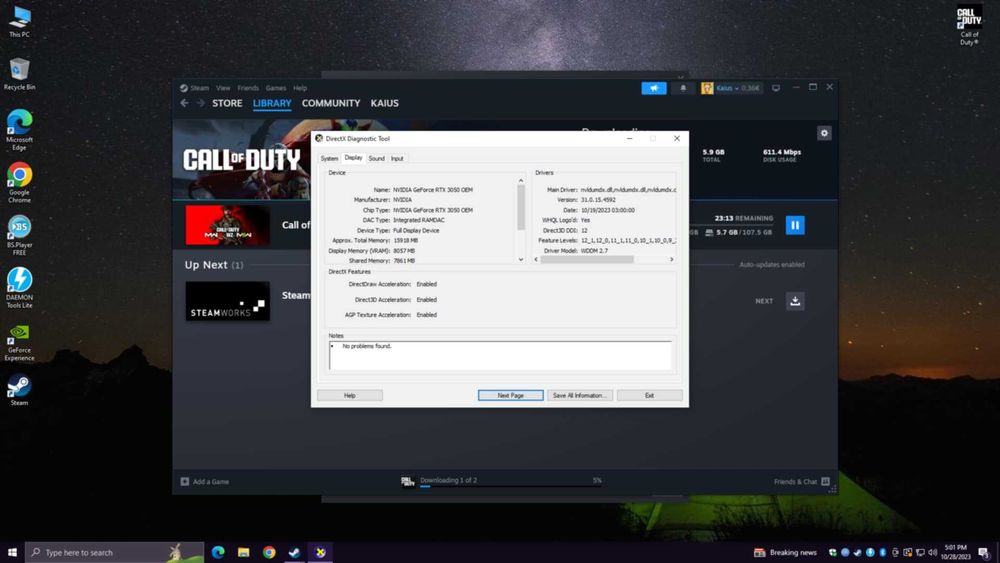Click the Steam announcements megaphone icon
This screenshot has width=1000, height=563.
[x=654, y=88]
